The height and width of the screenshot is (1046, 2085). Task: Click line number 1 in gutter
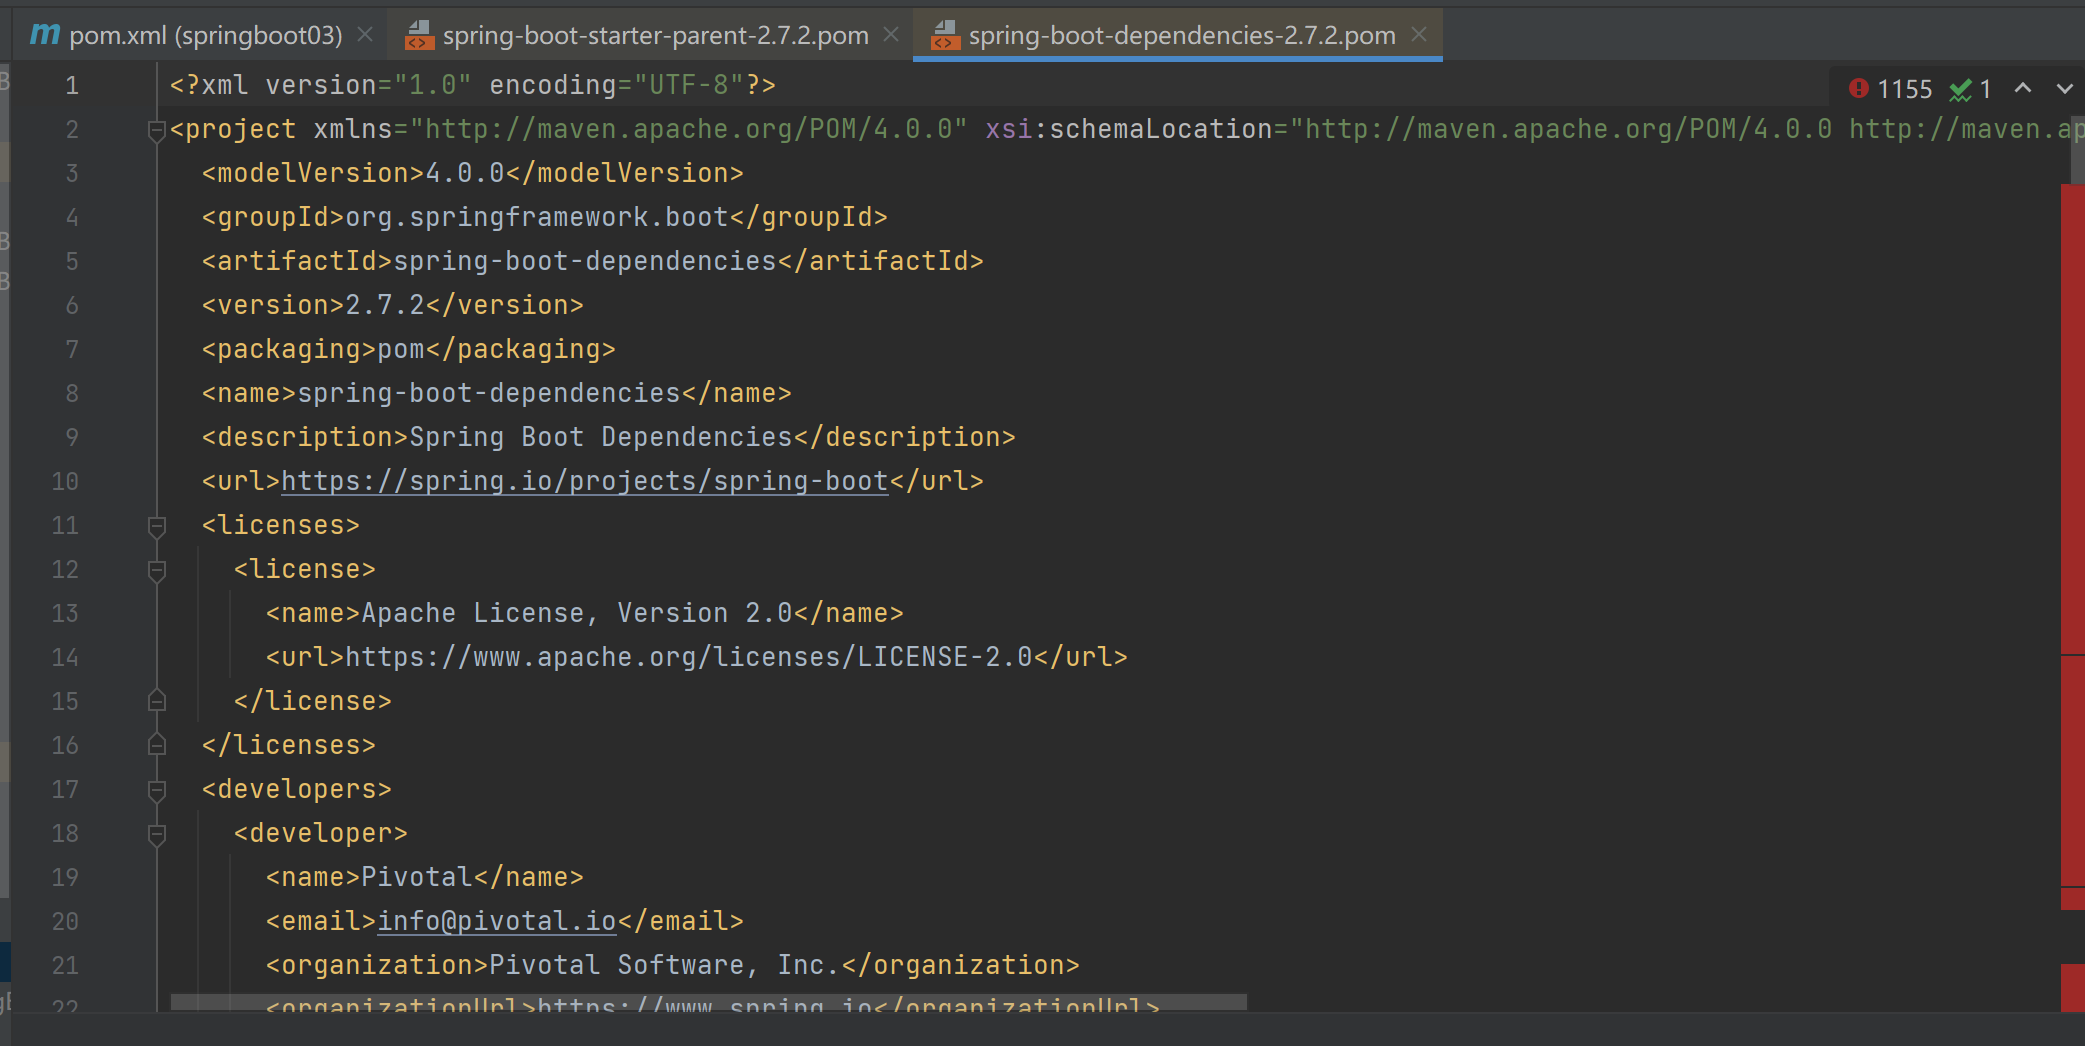coord(72,86)
